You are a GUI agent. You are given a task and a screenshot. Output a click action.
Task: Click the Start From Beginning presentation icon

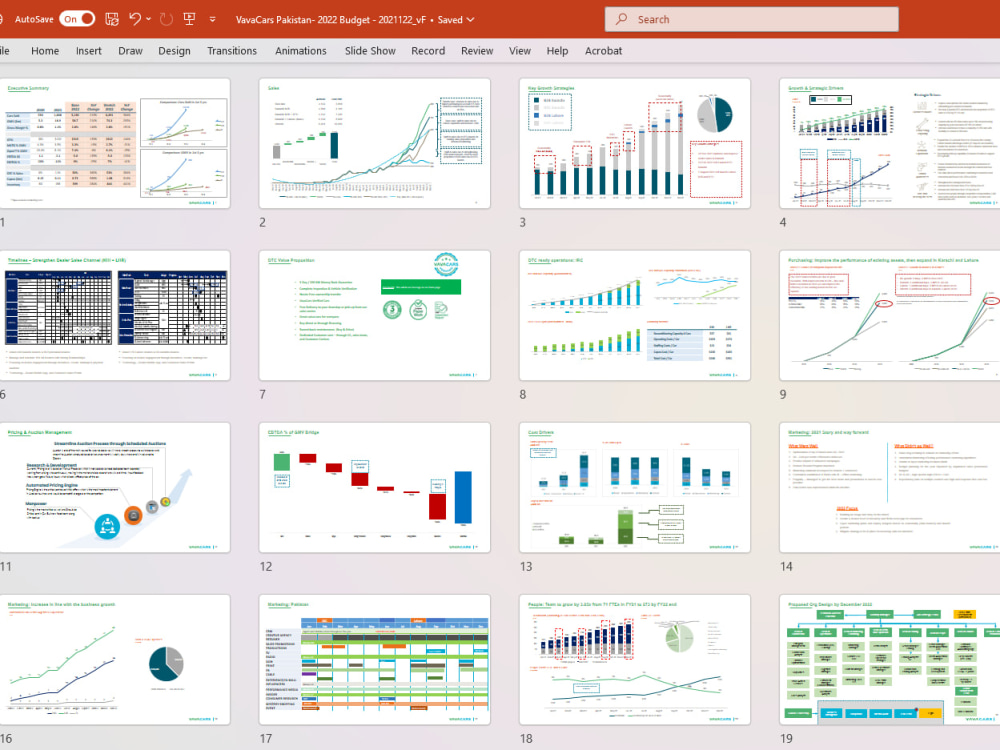pyautogui.click(x=189, y=19)
